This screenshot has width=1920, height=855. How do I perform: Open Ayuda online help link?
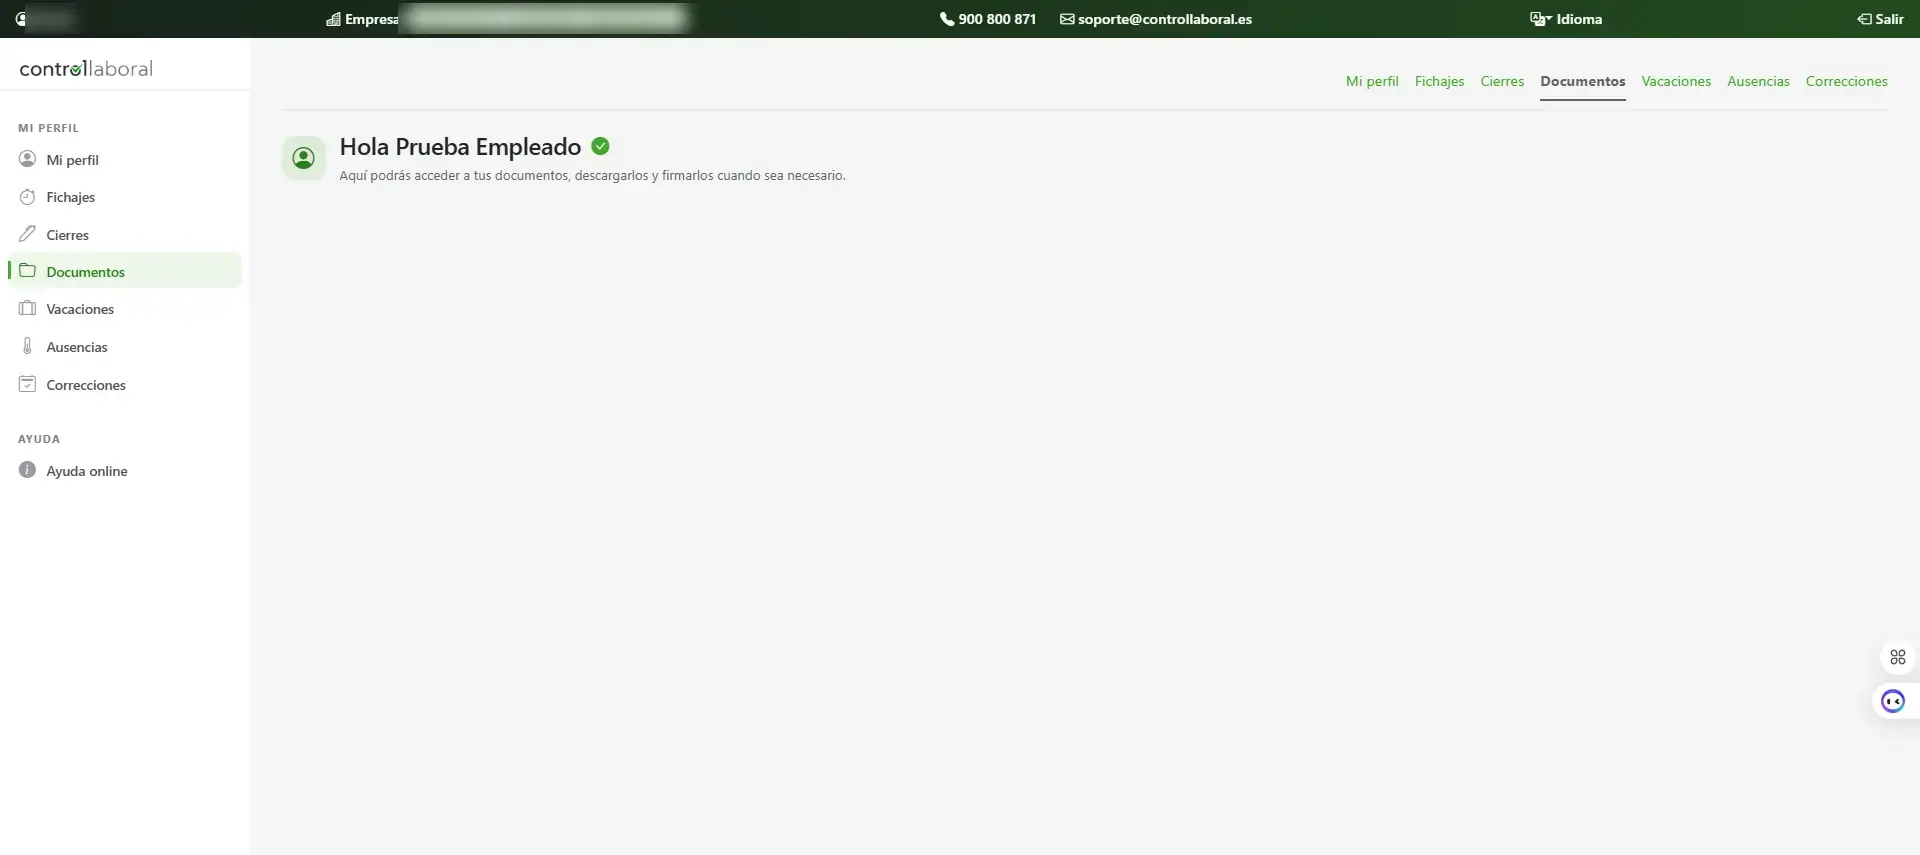pos(125,471)
